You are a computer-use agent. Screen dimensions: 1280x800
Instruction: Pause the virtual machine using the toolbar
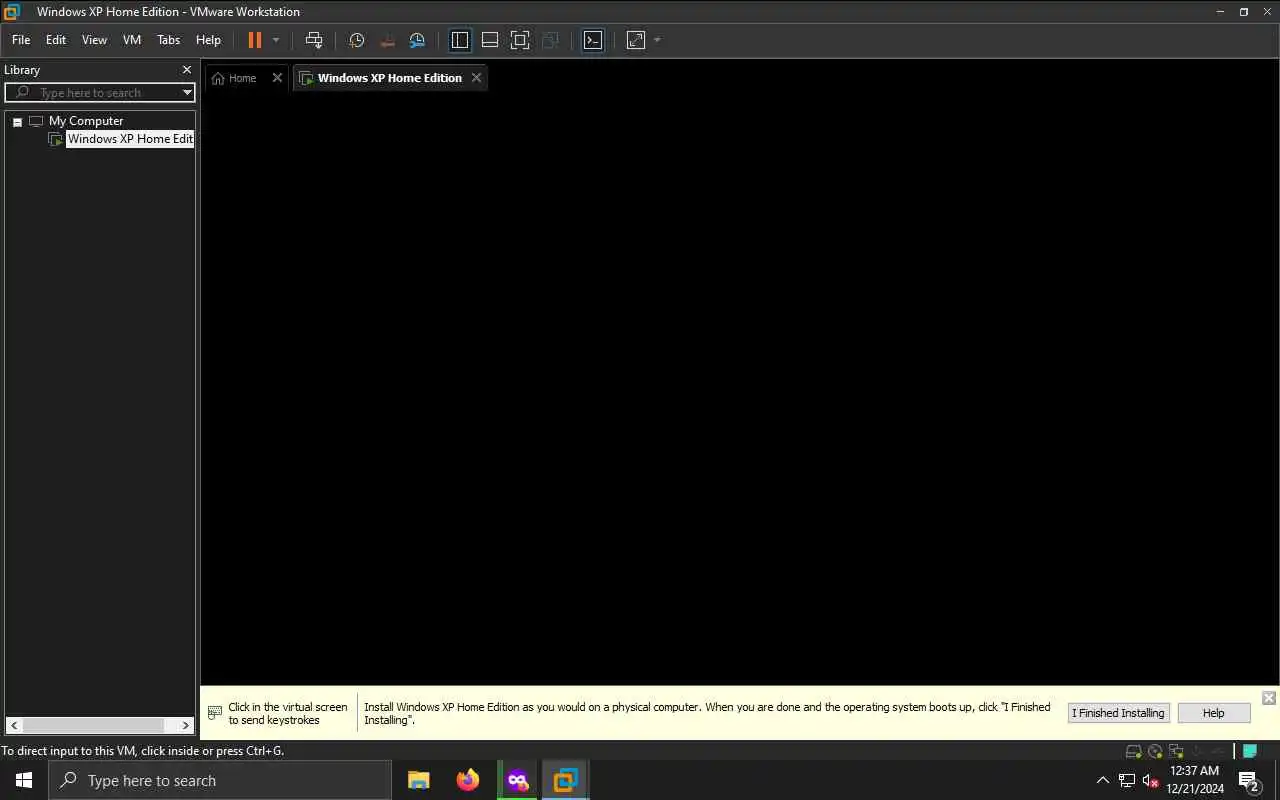(x=254, y=40)
